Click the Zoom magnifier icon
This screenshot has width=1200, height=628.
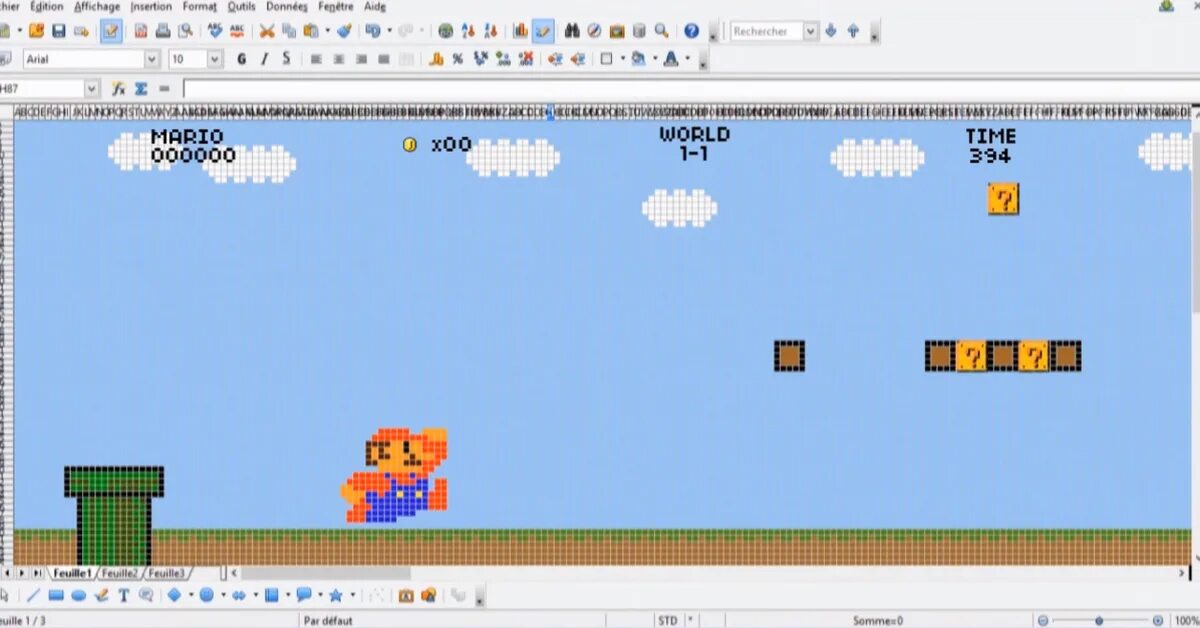(661, 31)
